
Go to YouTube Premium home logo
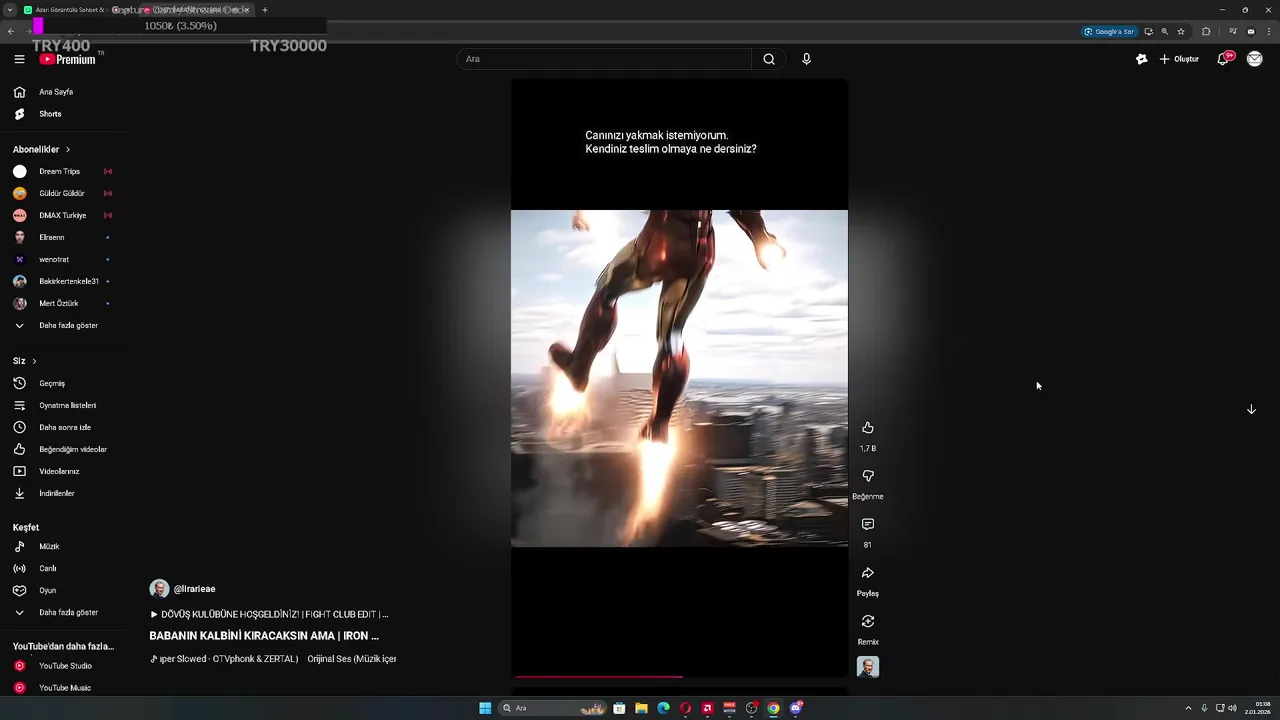click(68, 59)
